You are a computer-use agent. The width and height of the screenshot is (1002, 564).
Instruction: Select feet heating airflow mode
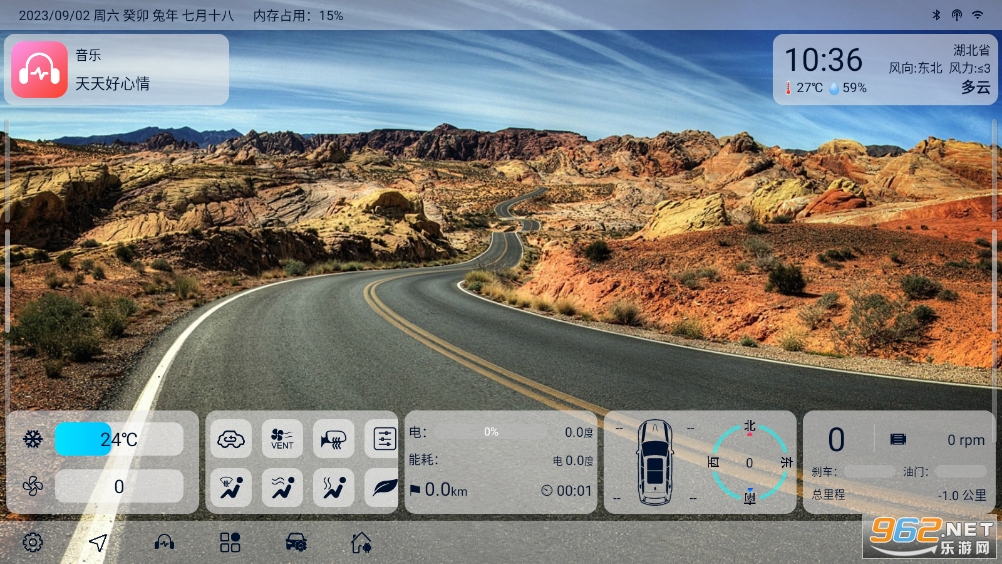333,487
